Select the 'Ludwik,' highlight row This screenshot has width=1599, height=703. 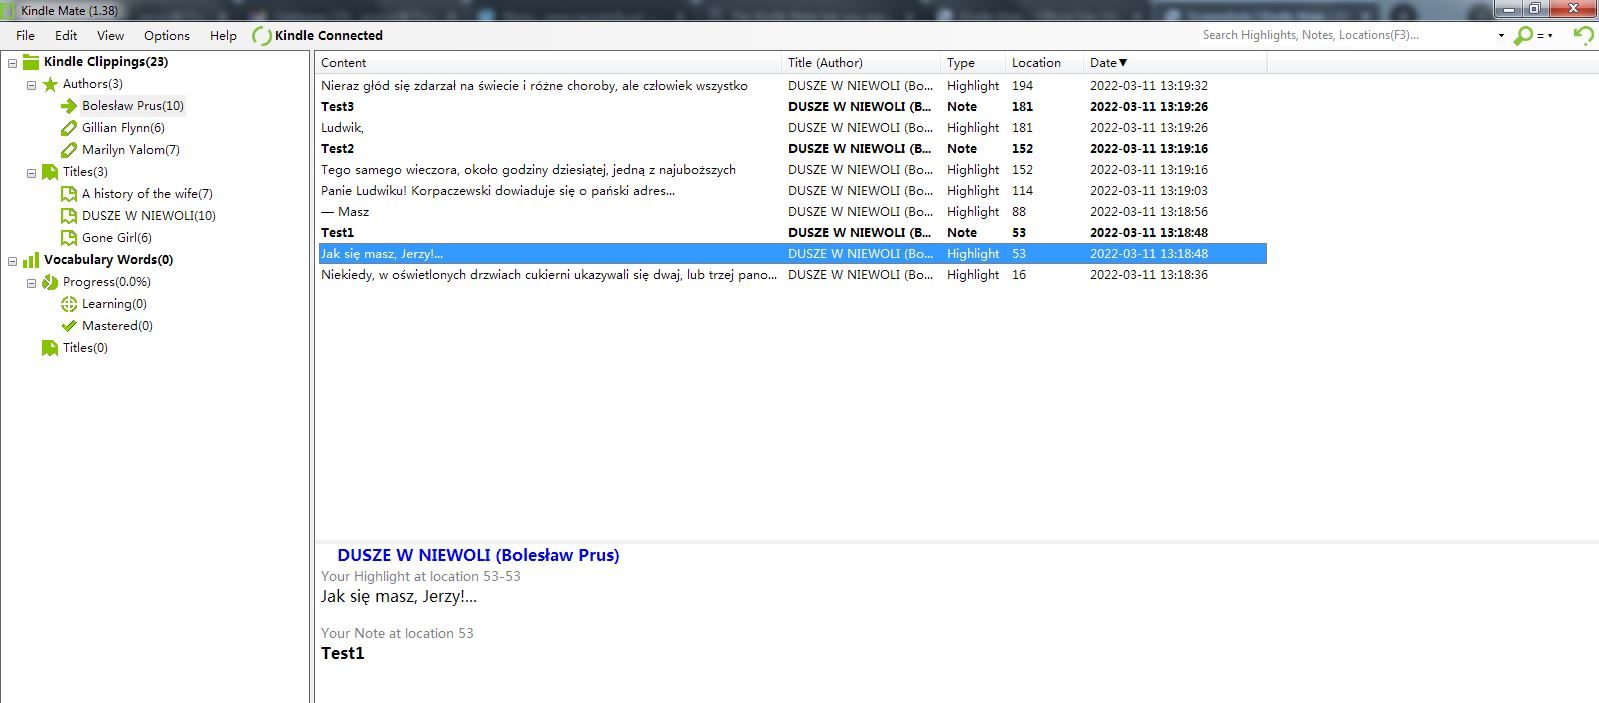coord(792,128)
